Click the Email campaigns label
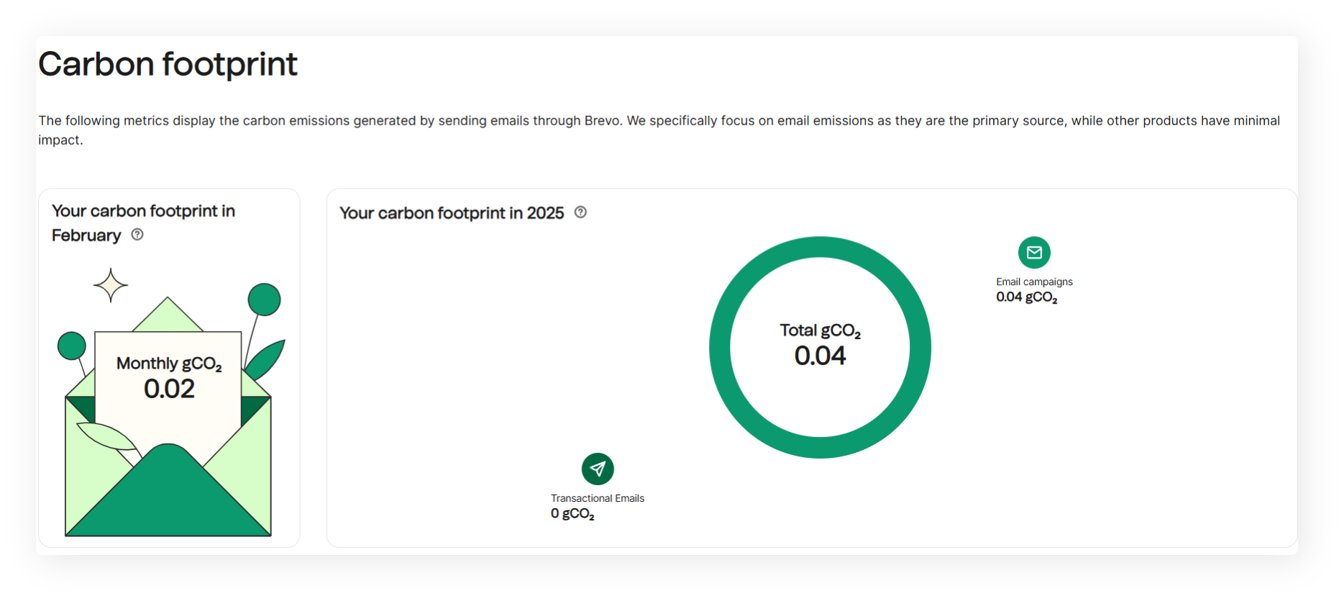 click(1034, 282)
